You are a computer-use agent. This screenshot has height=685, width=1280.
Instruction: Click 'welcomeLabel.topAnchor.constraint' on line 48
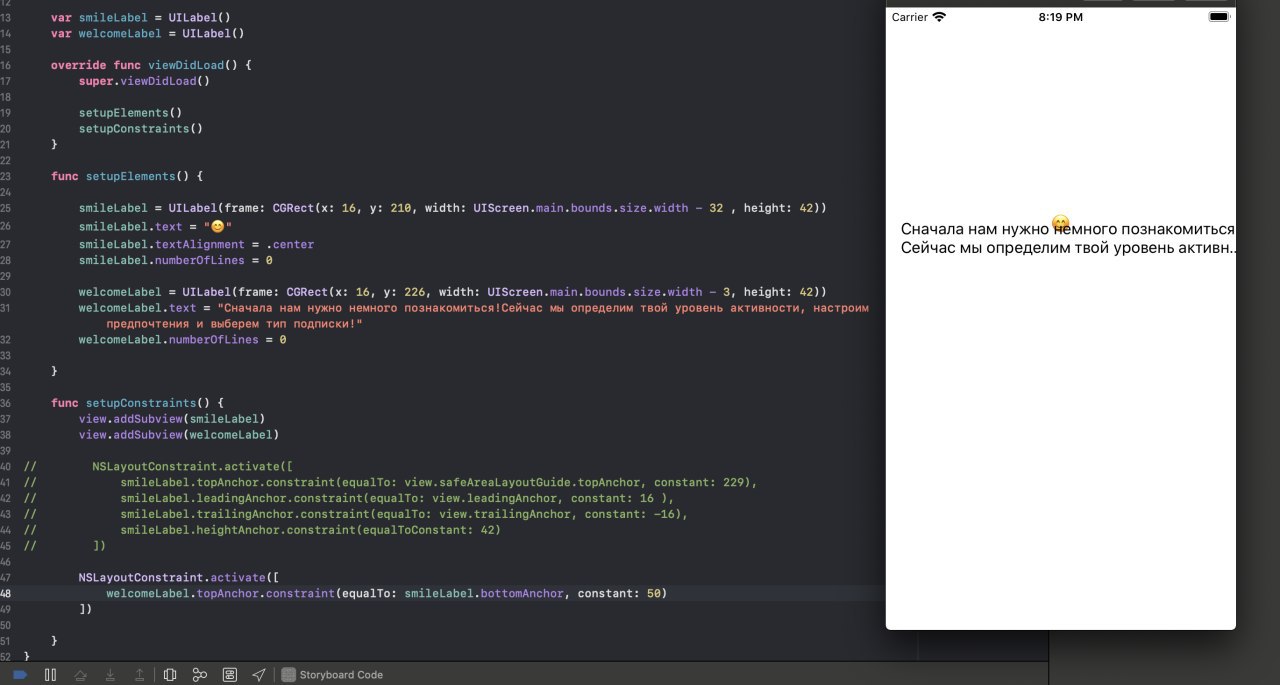(x=220, y=593)
